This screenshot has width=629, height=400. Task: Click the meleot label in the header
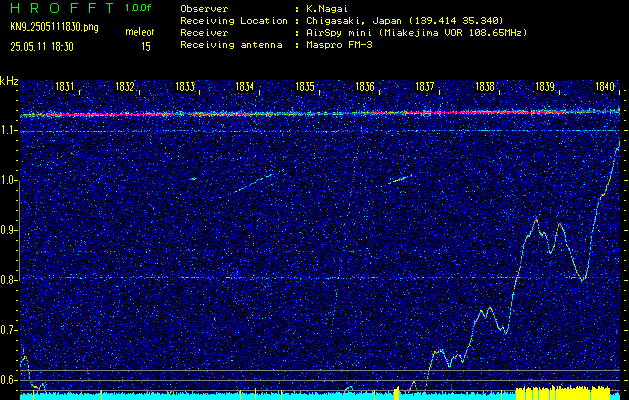pyautogui.click(x=140, y=32)
